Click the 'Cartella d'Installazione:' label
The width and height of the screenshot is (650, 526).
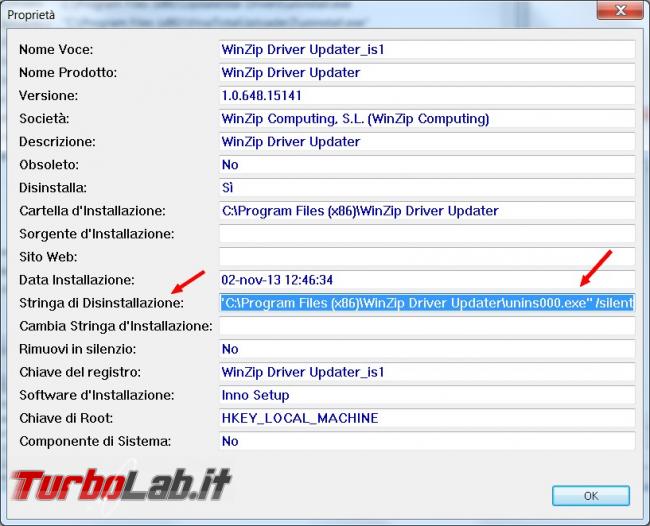coord(92,211)
